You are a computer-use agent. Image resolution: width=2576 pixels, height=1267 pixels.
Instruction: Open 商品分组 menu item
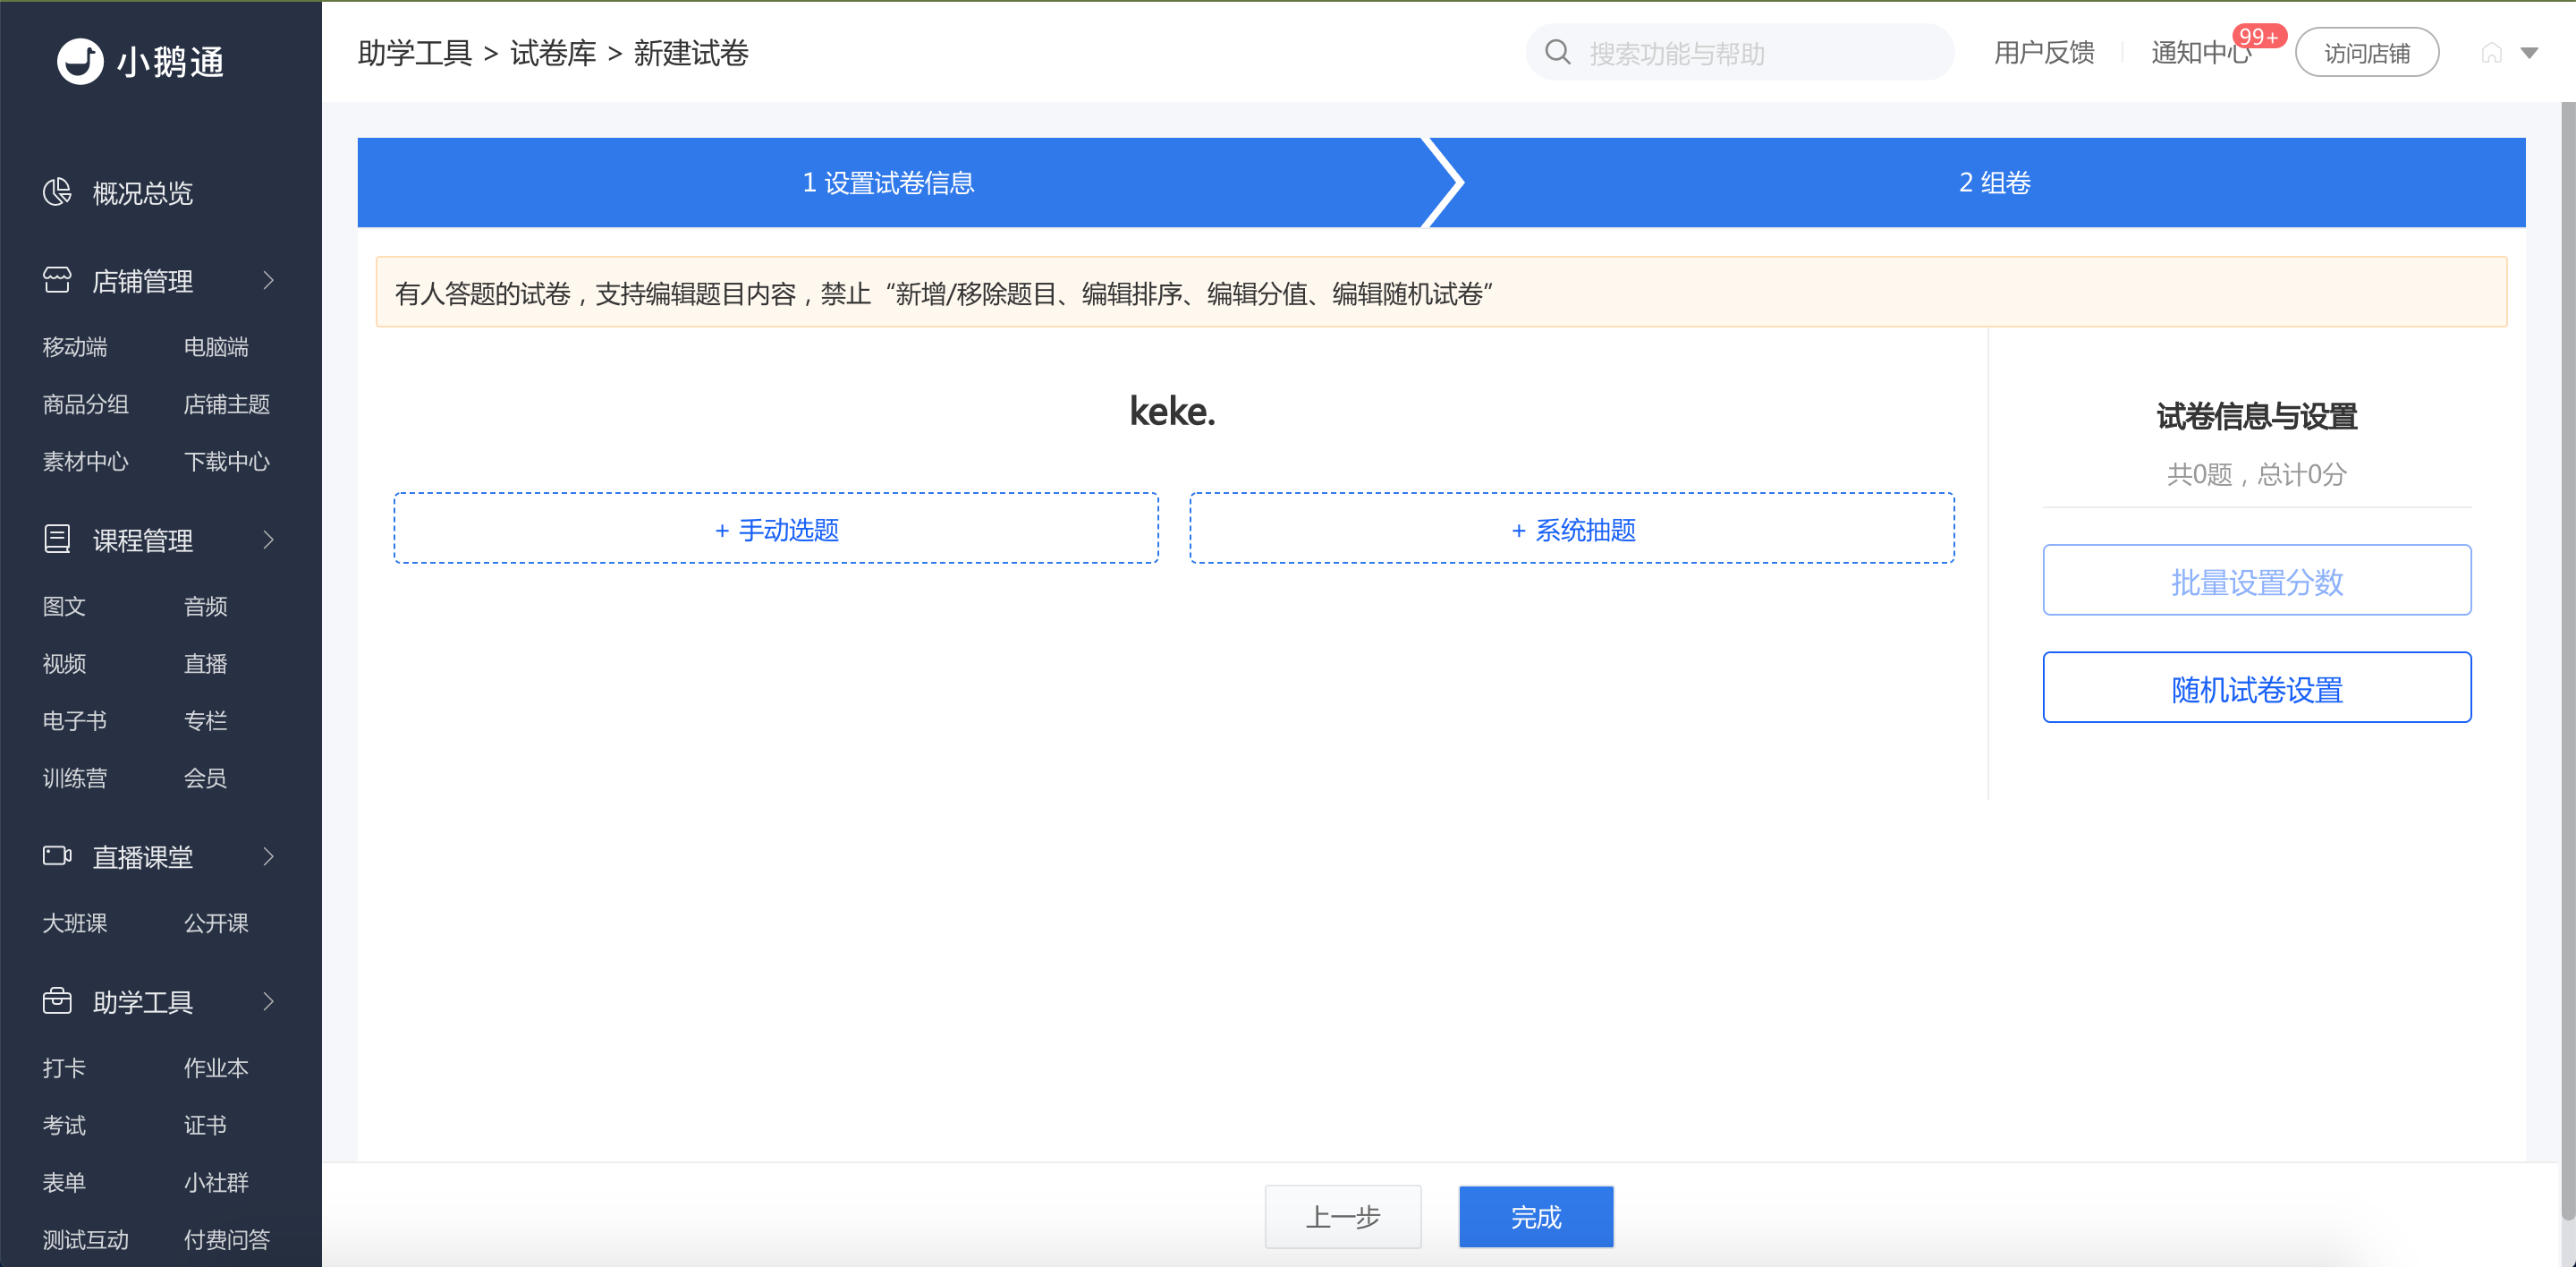[x=86, y=404]
